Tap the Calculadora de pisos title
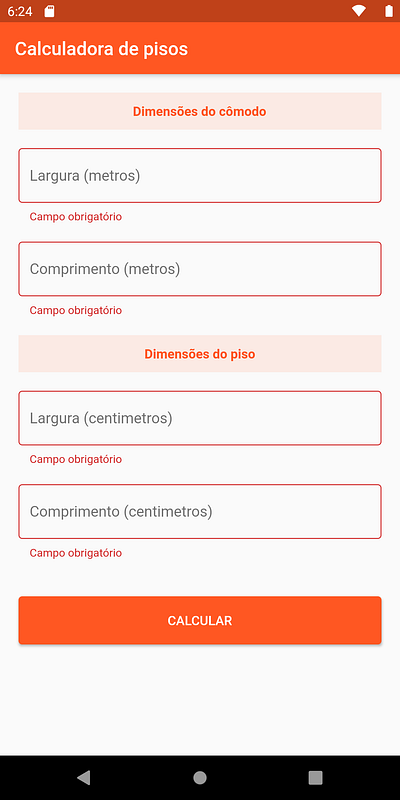The image size is (400, 800). [102, 49]
